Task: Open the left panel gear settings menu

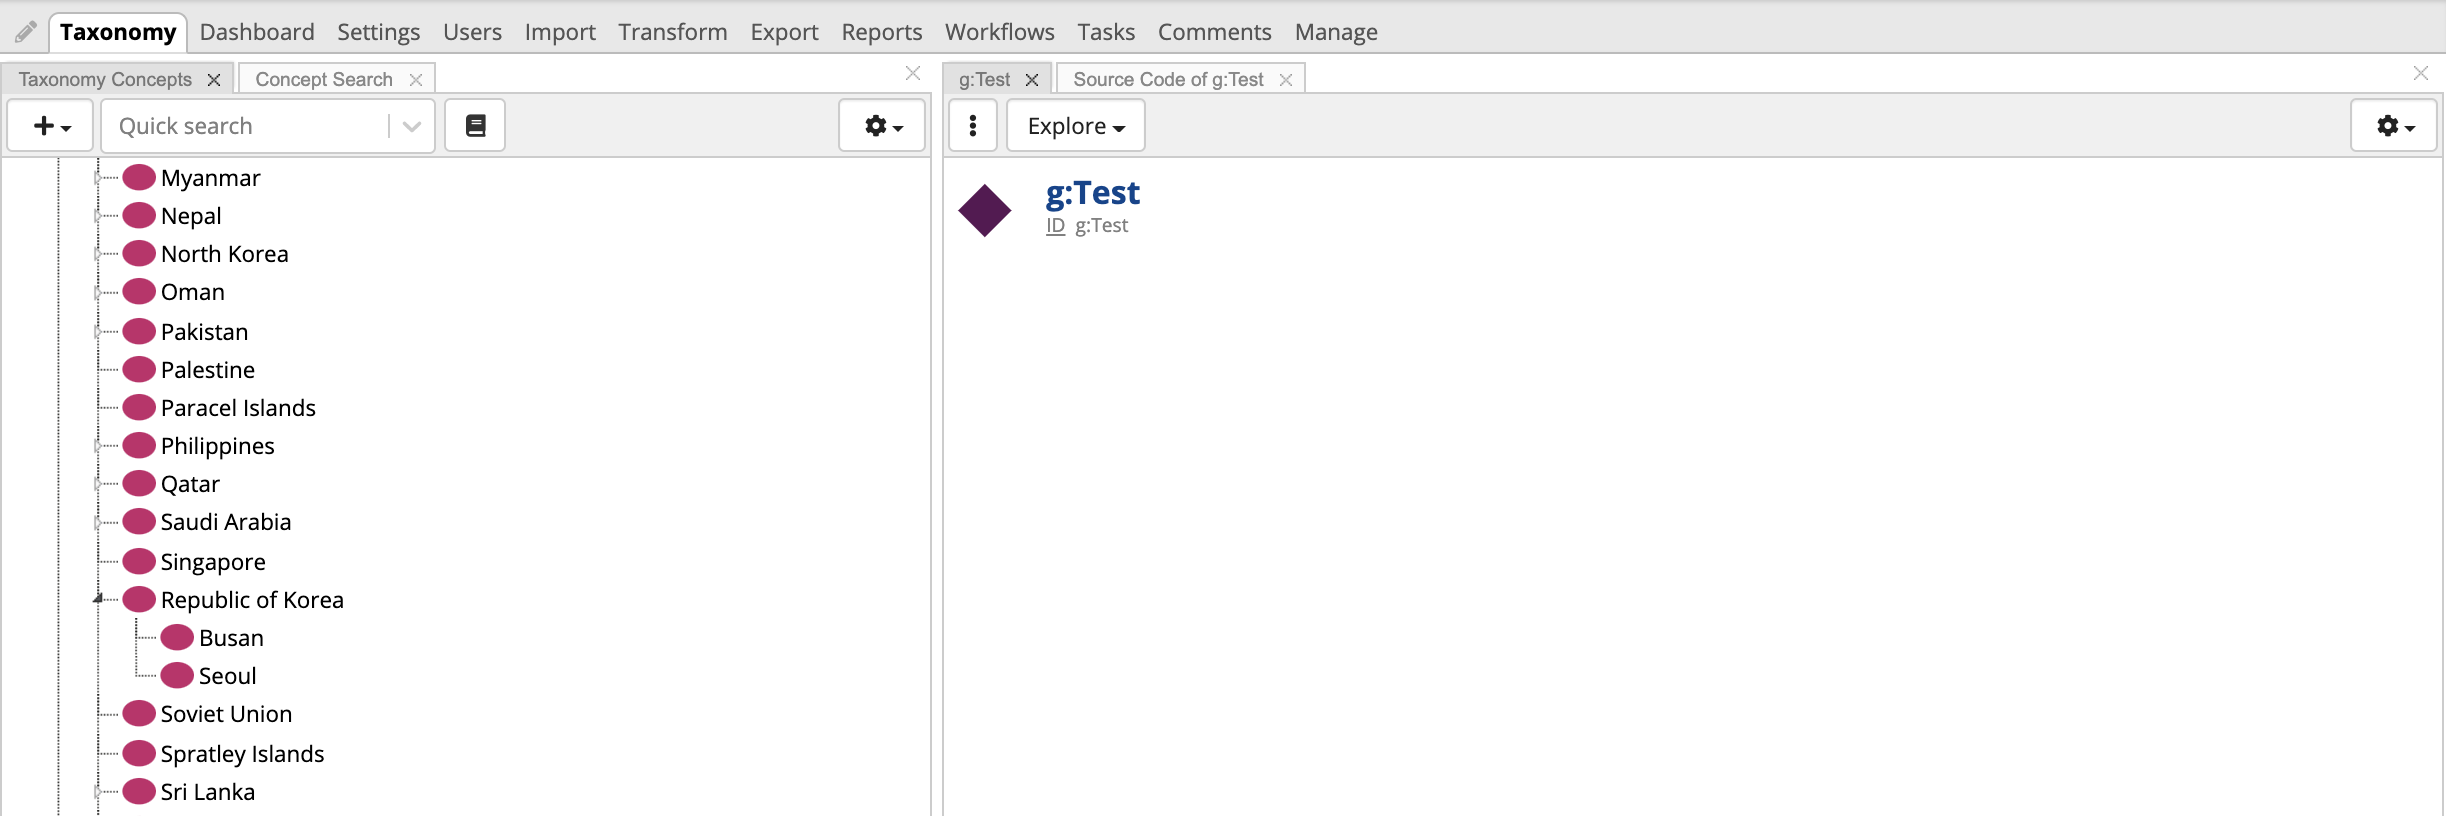Action: click(882, 126)
